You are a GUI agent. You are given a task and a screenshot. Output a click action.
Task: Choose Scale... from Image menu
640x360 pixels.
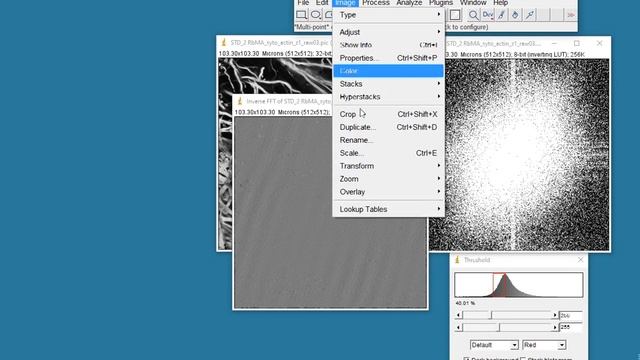click(388, 153)
